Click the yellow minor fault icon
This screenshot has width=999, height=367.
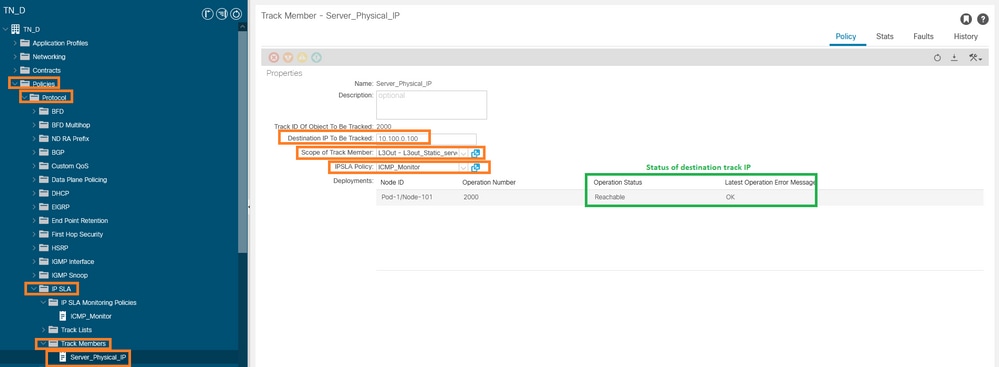[x=302, y=57]
